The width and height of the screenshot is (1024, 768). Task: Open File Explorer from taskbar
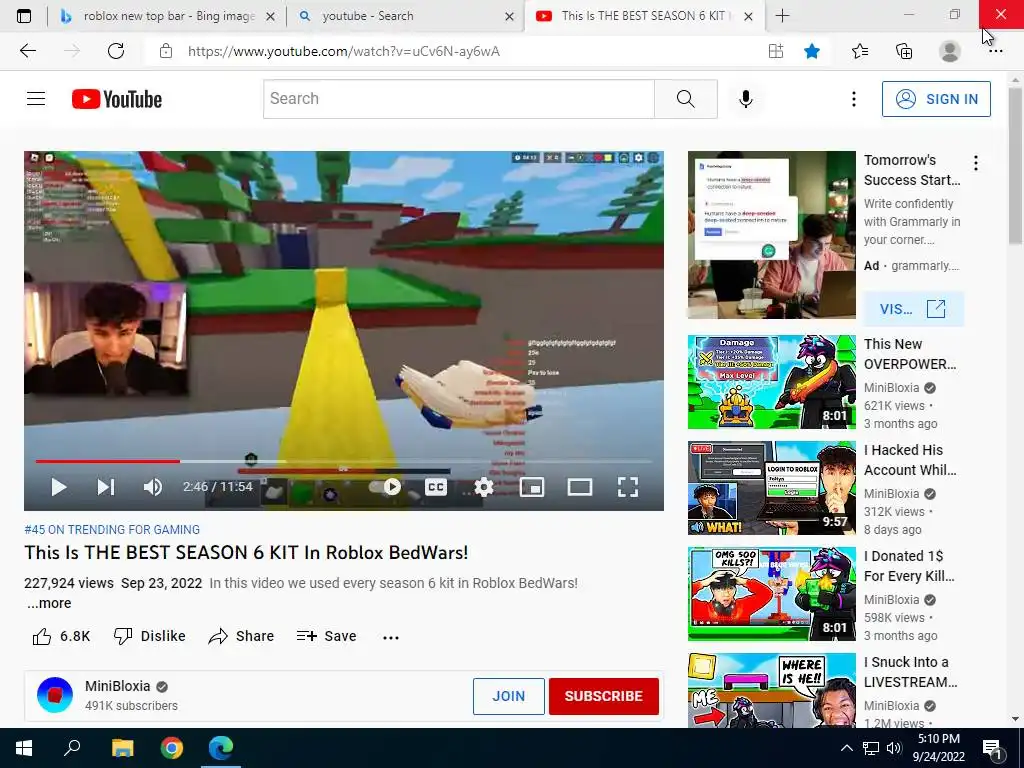click(122, 748)
